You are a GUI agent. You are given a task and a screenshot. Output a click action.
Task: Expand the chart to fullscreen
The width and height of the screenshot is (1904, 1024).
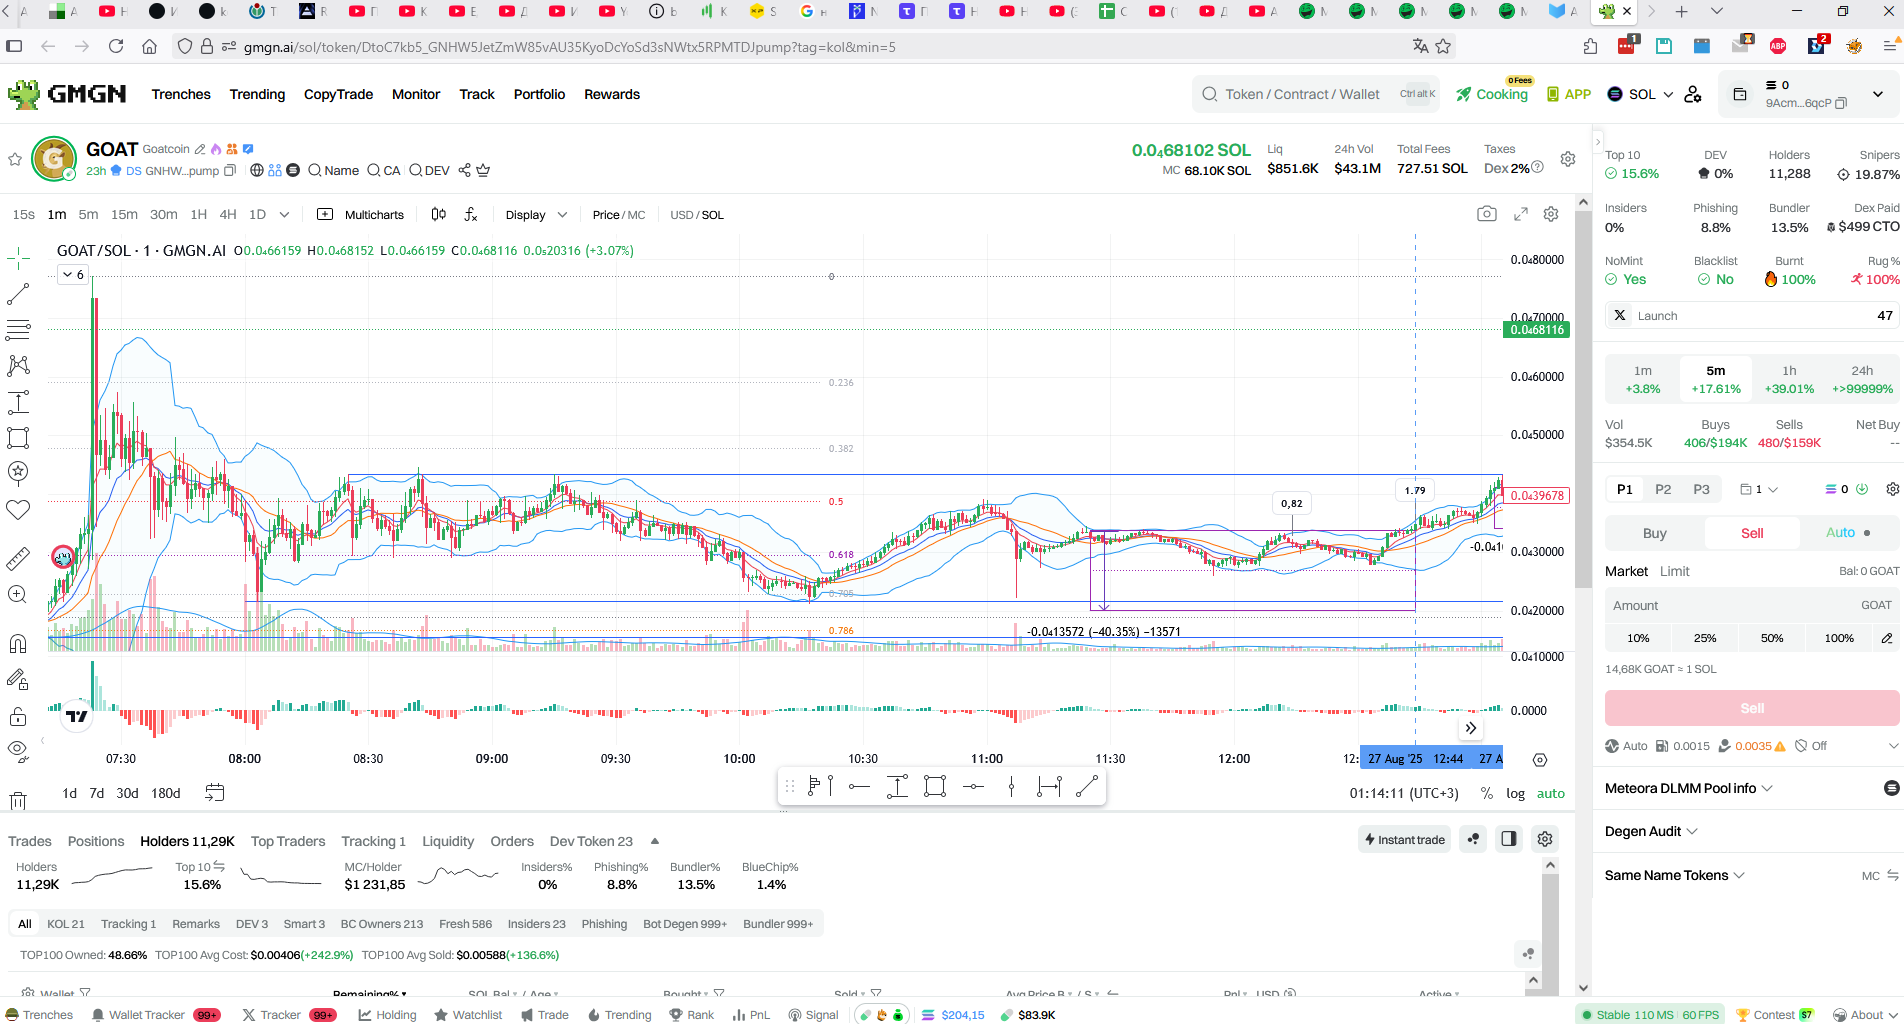point(1521,214)
